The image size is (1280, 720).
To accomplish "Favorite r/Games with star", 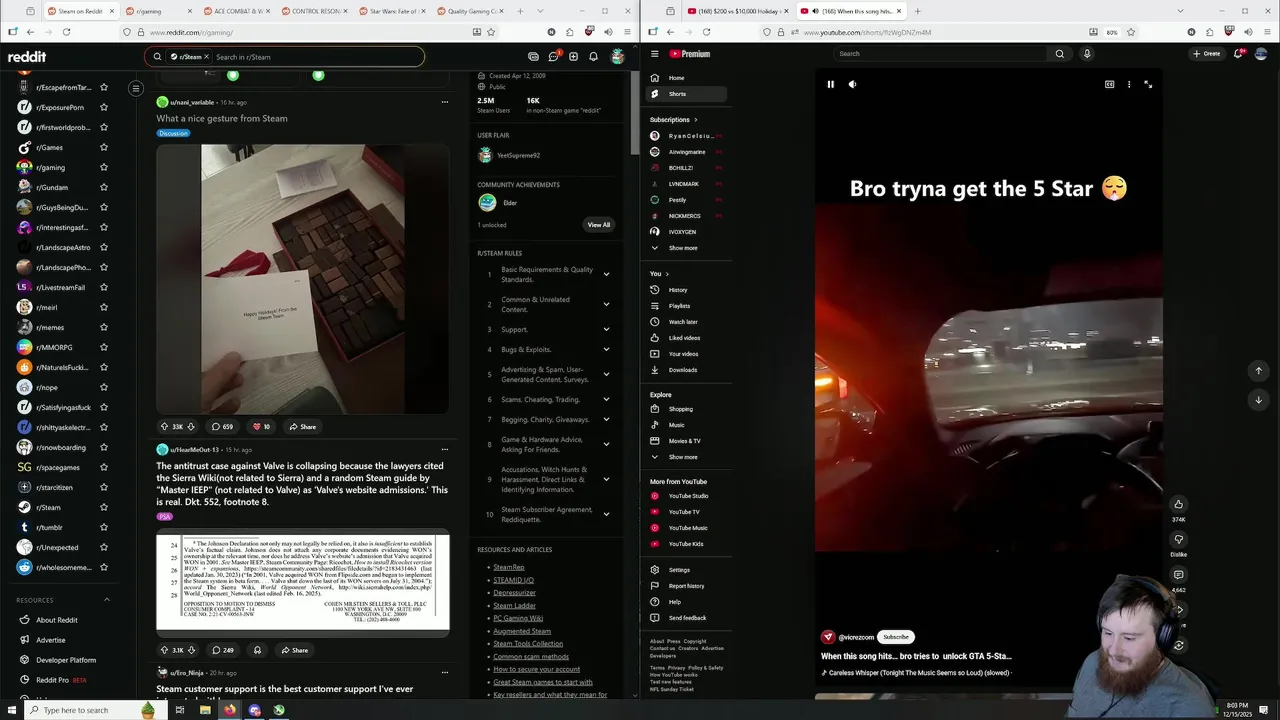I will click(x=104, y=148).
